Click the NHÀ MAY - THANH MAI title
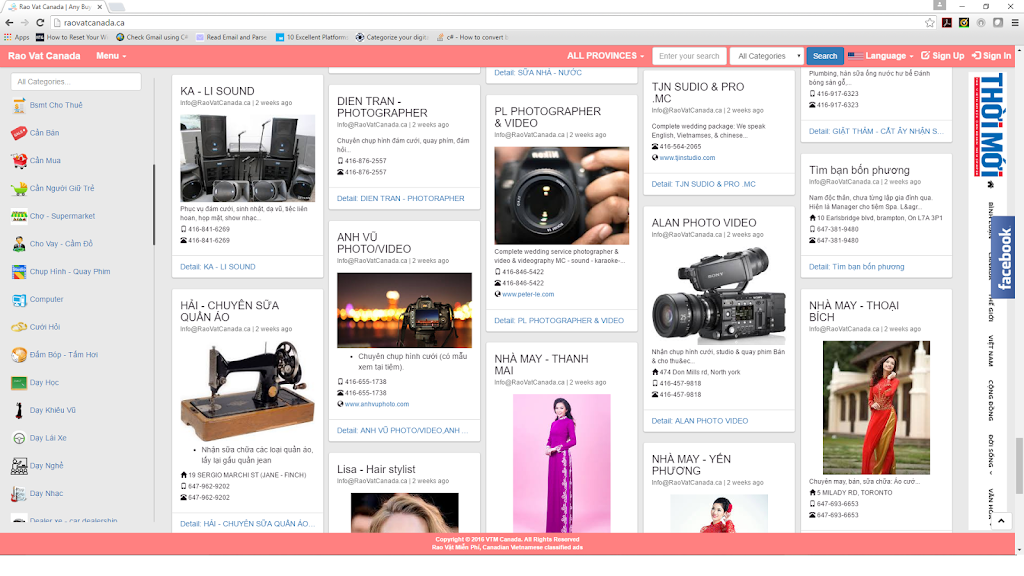1024x576 pixels. [x=541, y=364]
